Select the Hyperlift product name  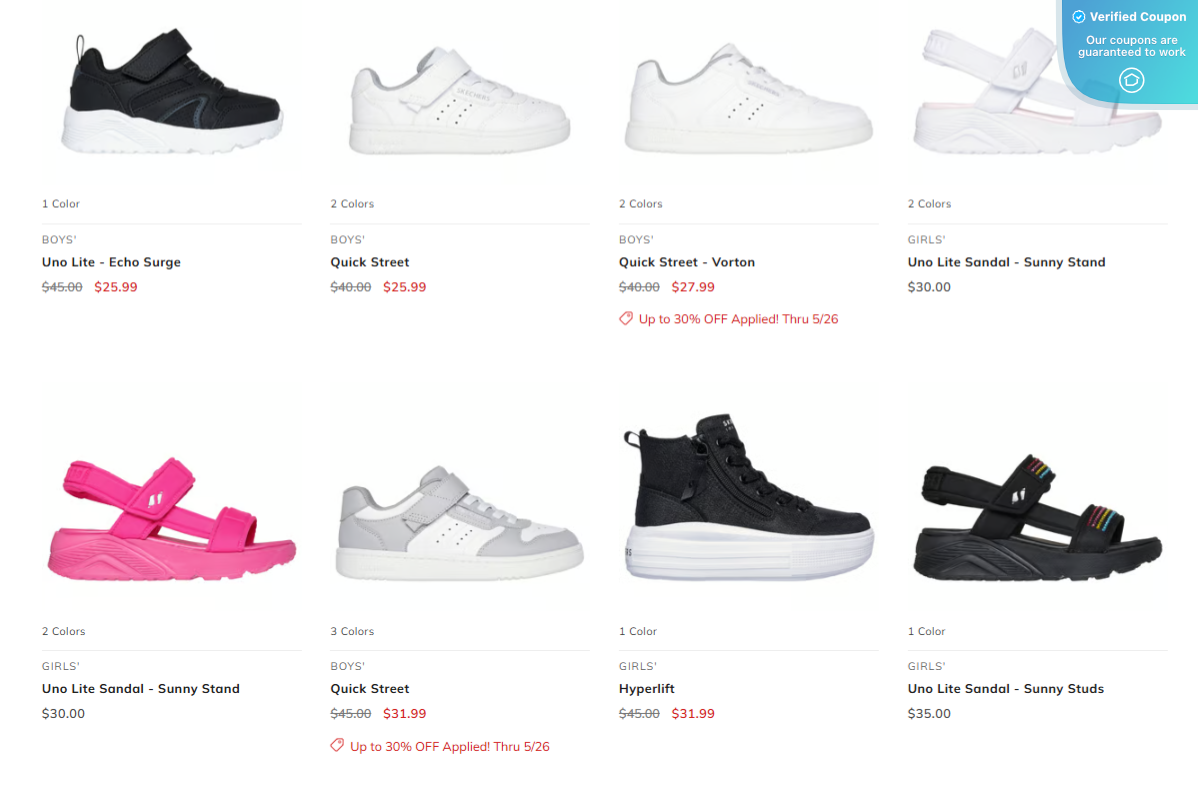pos(646,689)
